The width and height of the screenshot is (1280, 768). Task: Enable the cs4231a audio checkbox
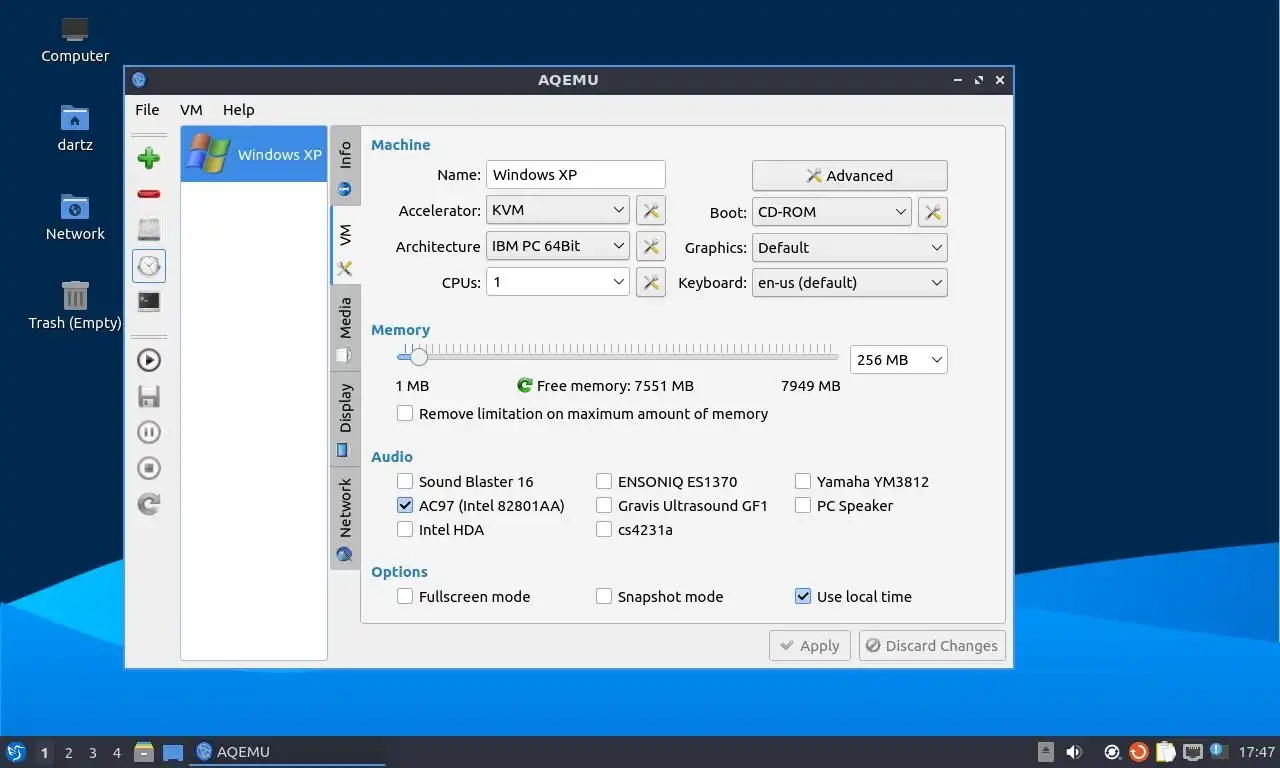pos(604,529)
